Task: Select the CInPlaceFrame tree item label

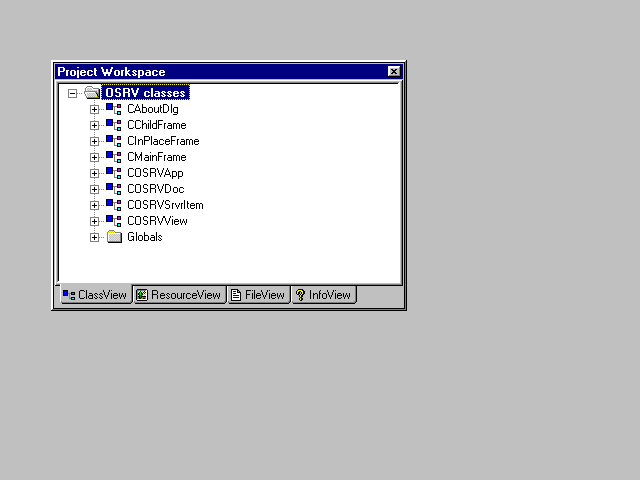Action: click(x=163, y=141)
